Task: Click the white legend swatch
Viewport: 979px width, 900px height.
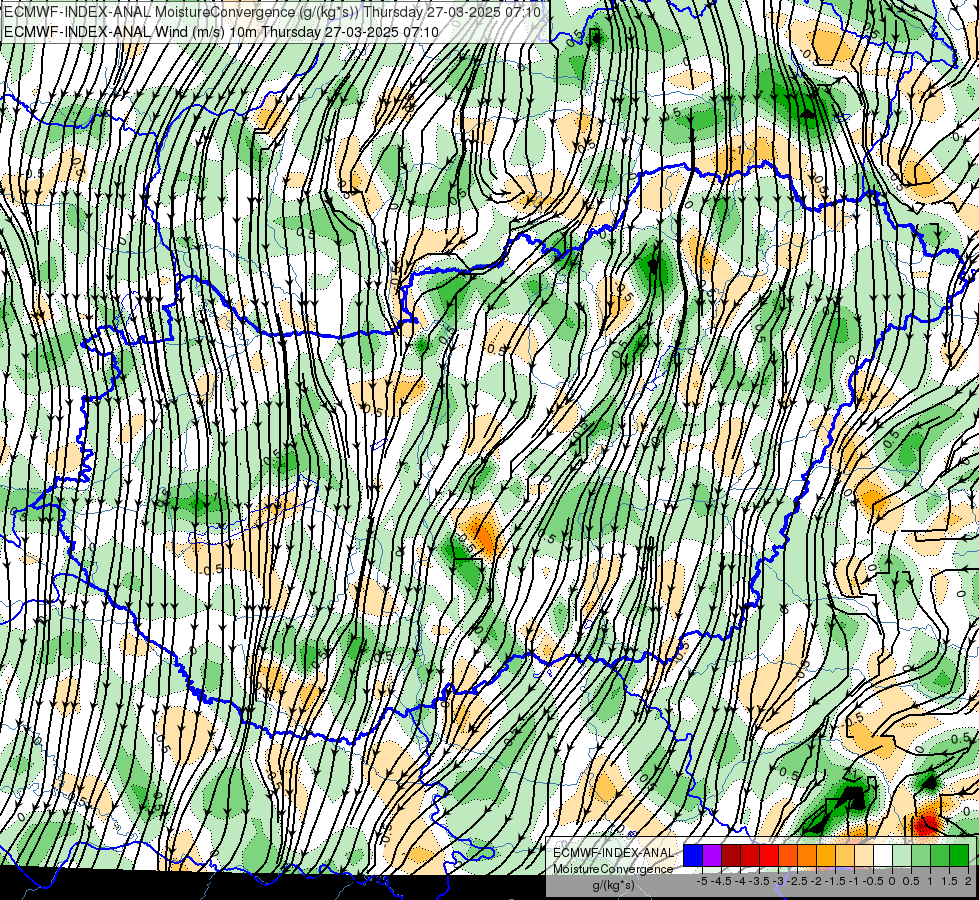Action: coord(883,855)
